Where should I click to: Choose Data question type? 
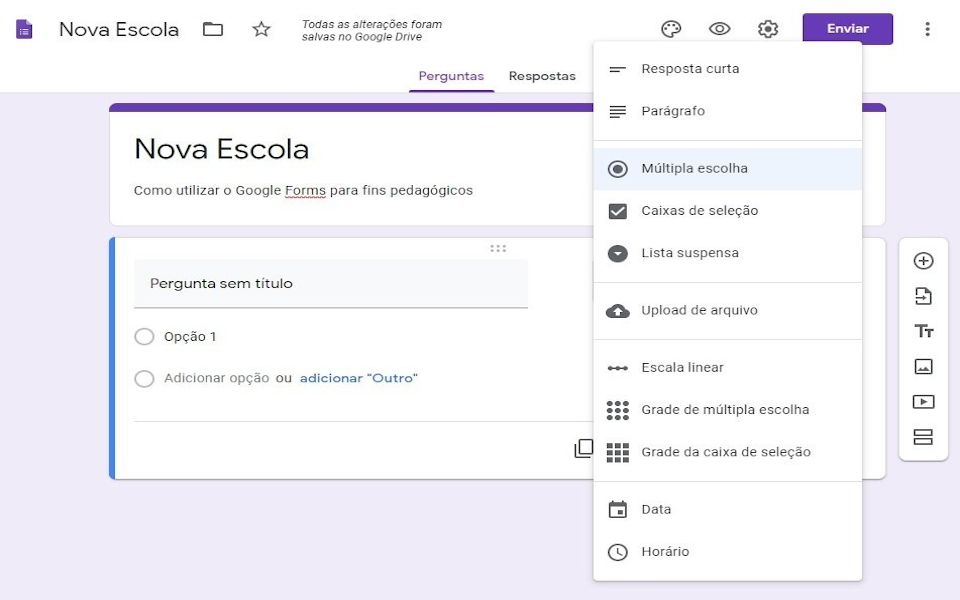(727, 509)
